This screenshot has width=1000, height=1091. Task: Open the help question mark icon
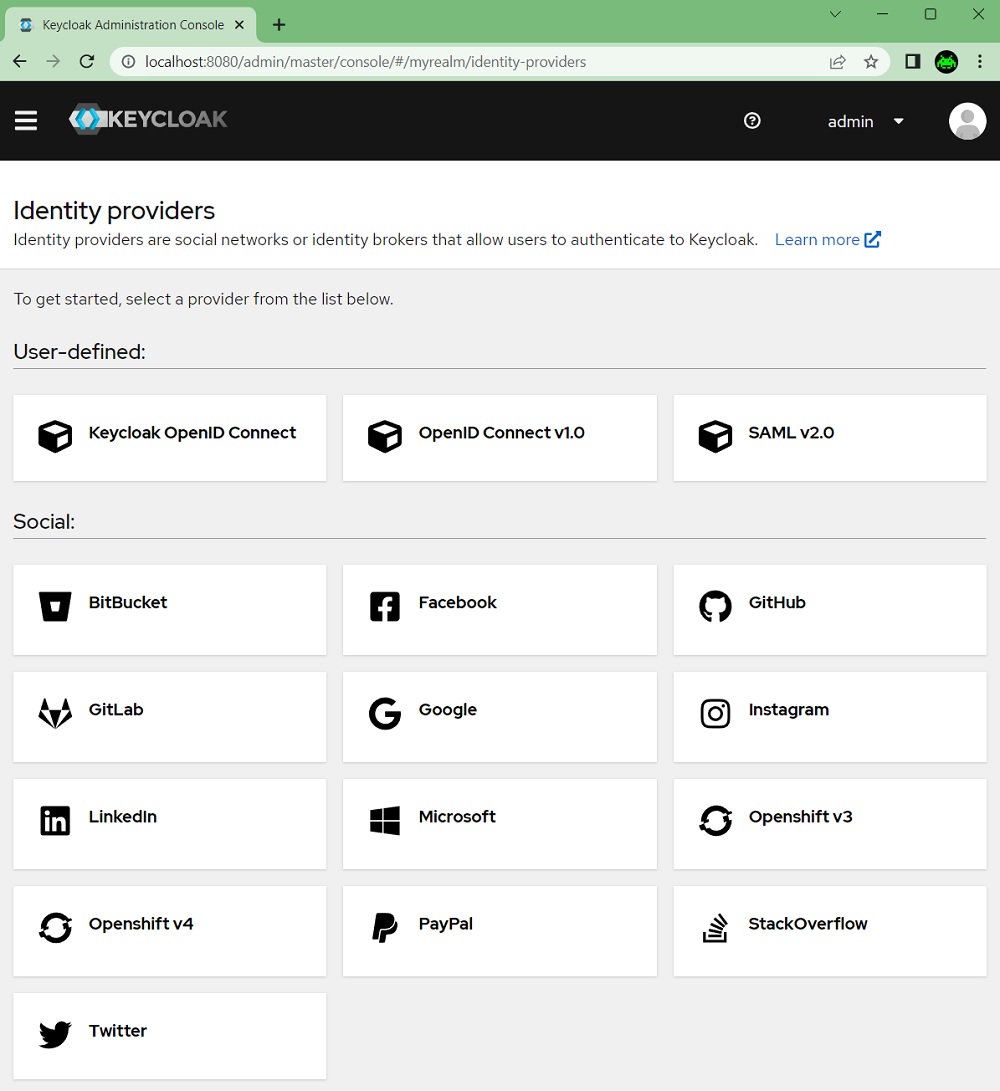pos(752,120)
